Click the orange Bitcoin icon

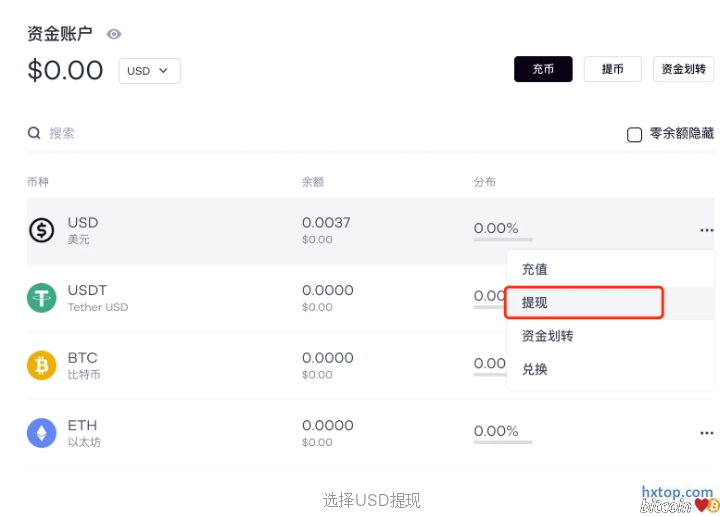pyautogui.click(x=42, y=365)
